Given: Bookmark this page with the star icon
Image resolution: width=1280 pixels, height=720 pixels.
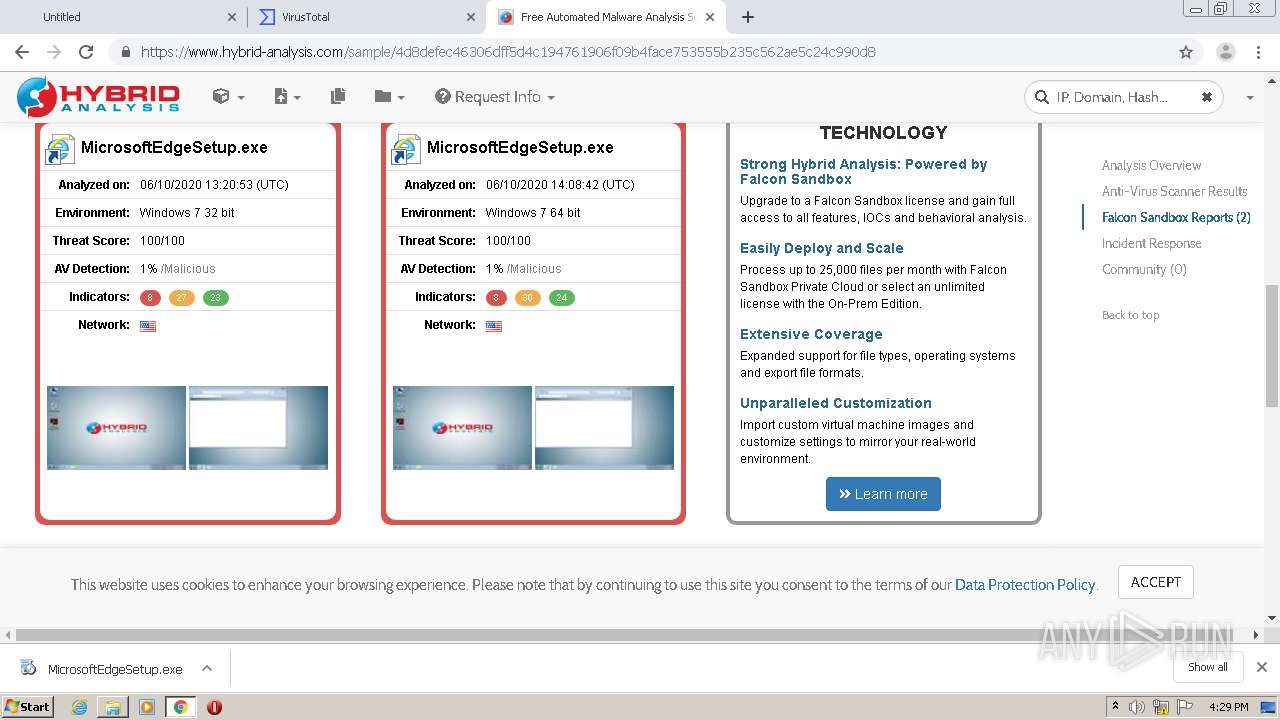Looking at the screenshot, I should tap(1186, 52).
